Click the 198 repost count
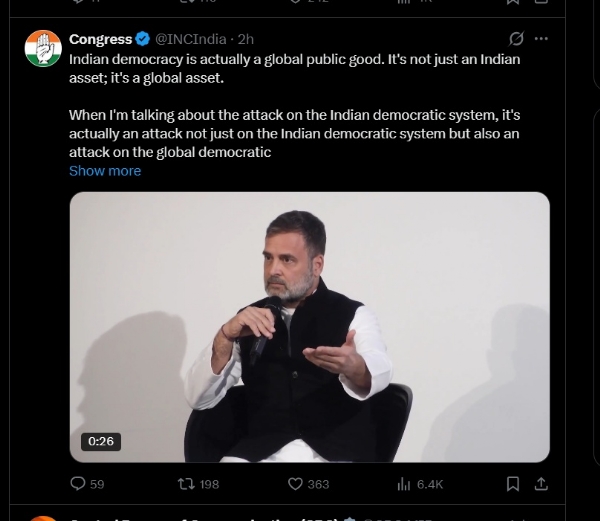 (x=209, y=484)
